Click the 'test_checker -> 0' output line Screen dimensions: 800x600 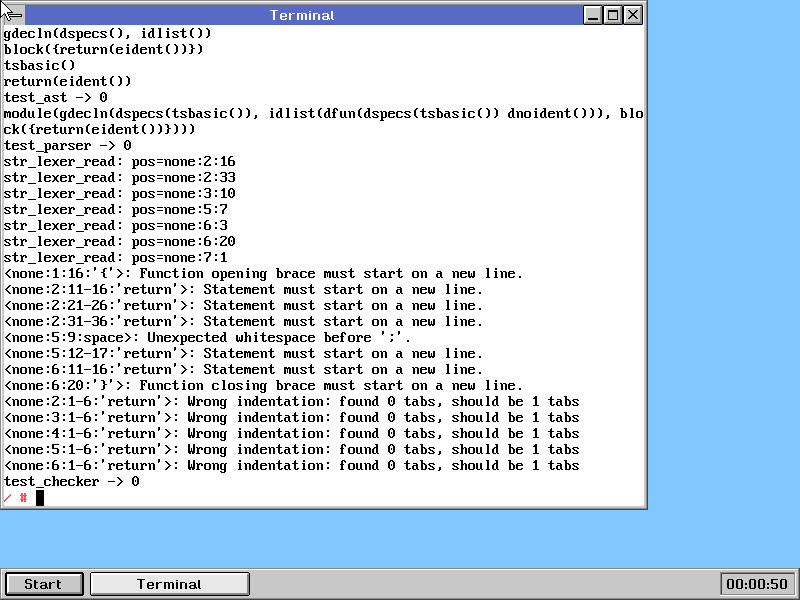71,481
